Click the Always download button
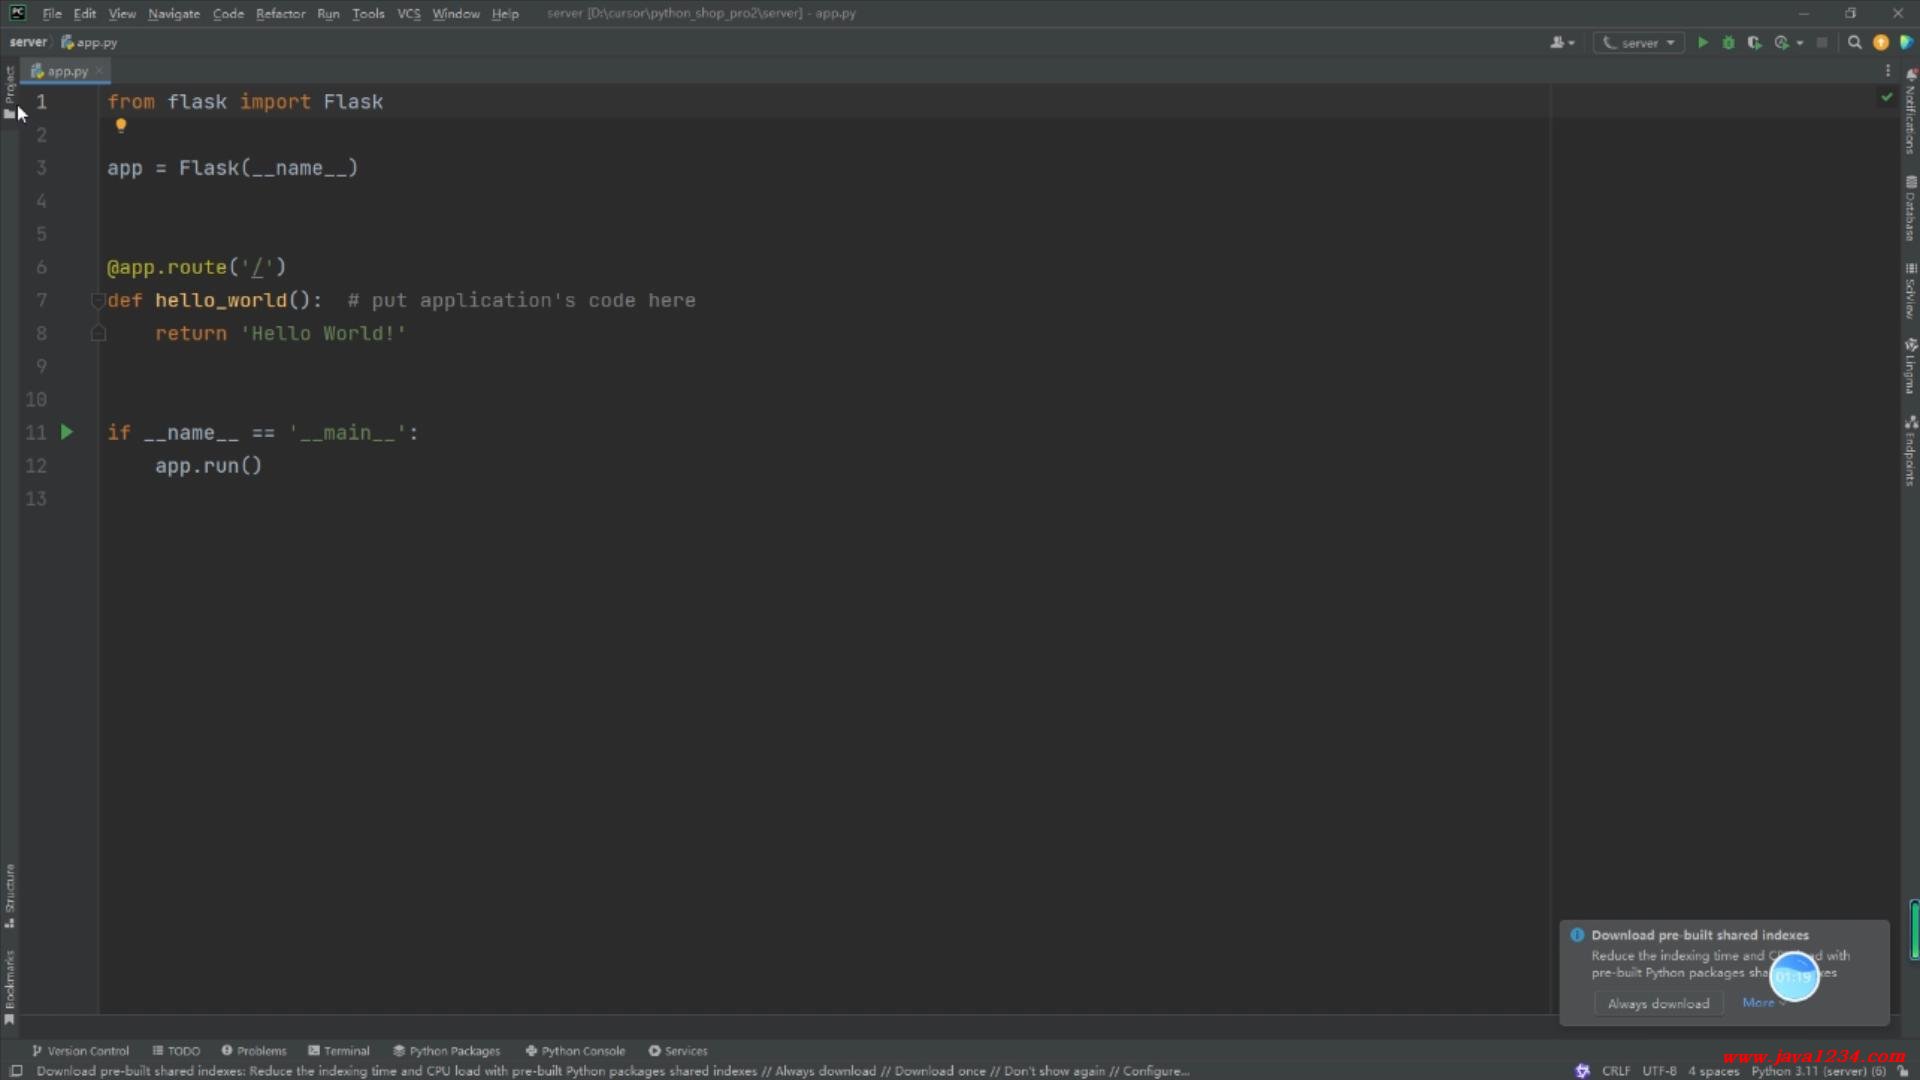 (x=1658, y=1004)
